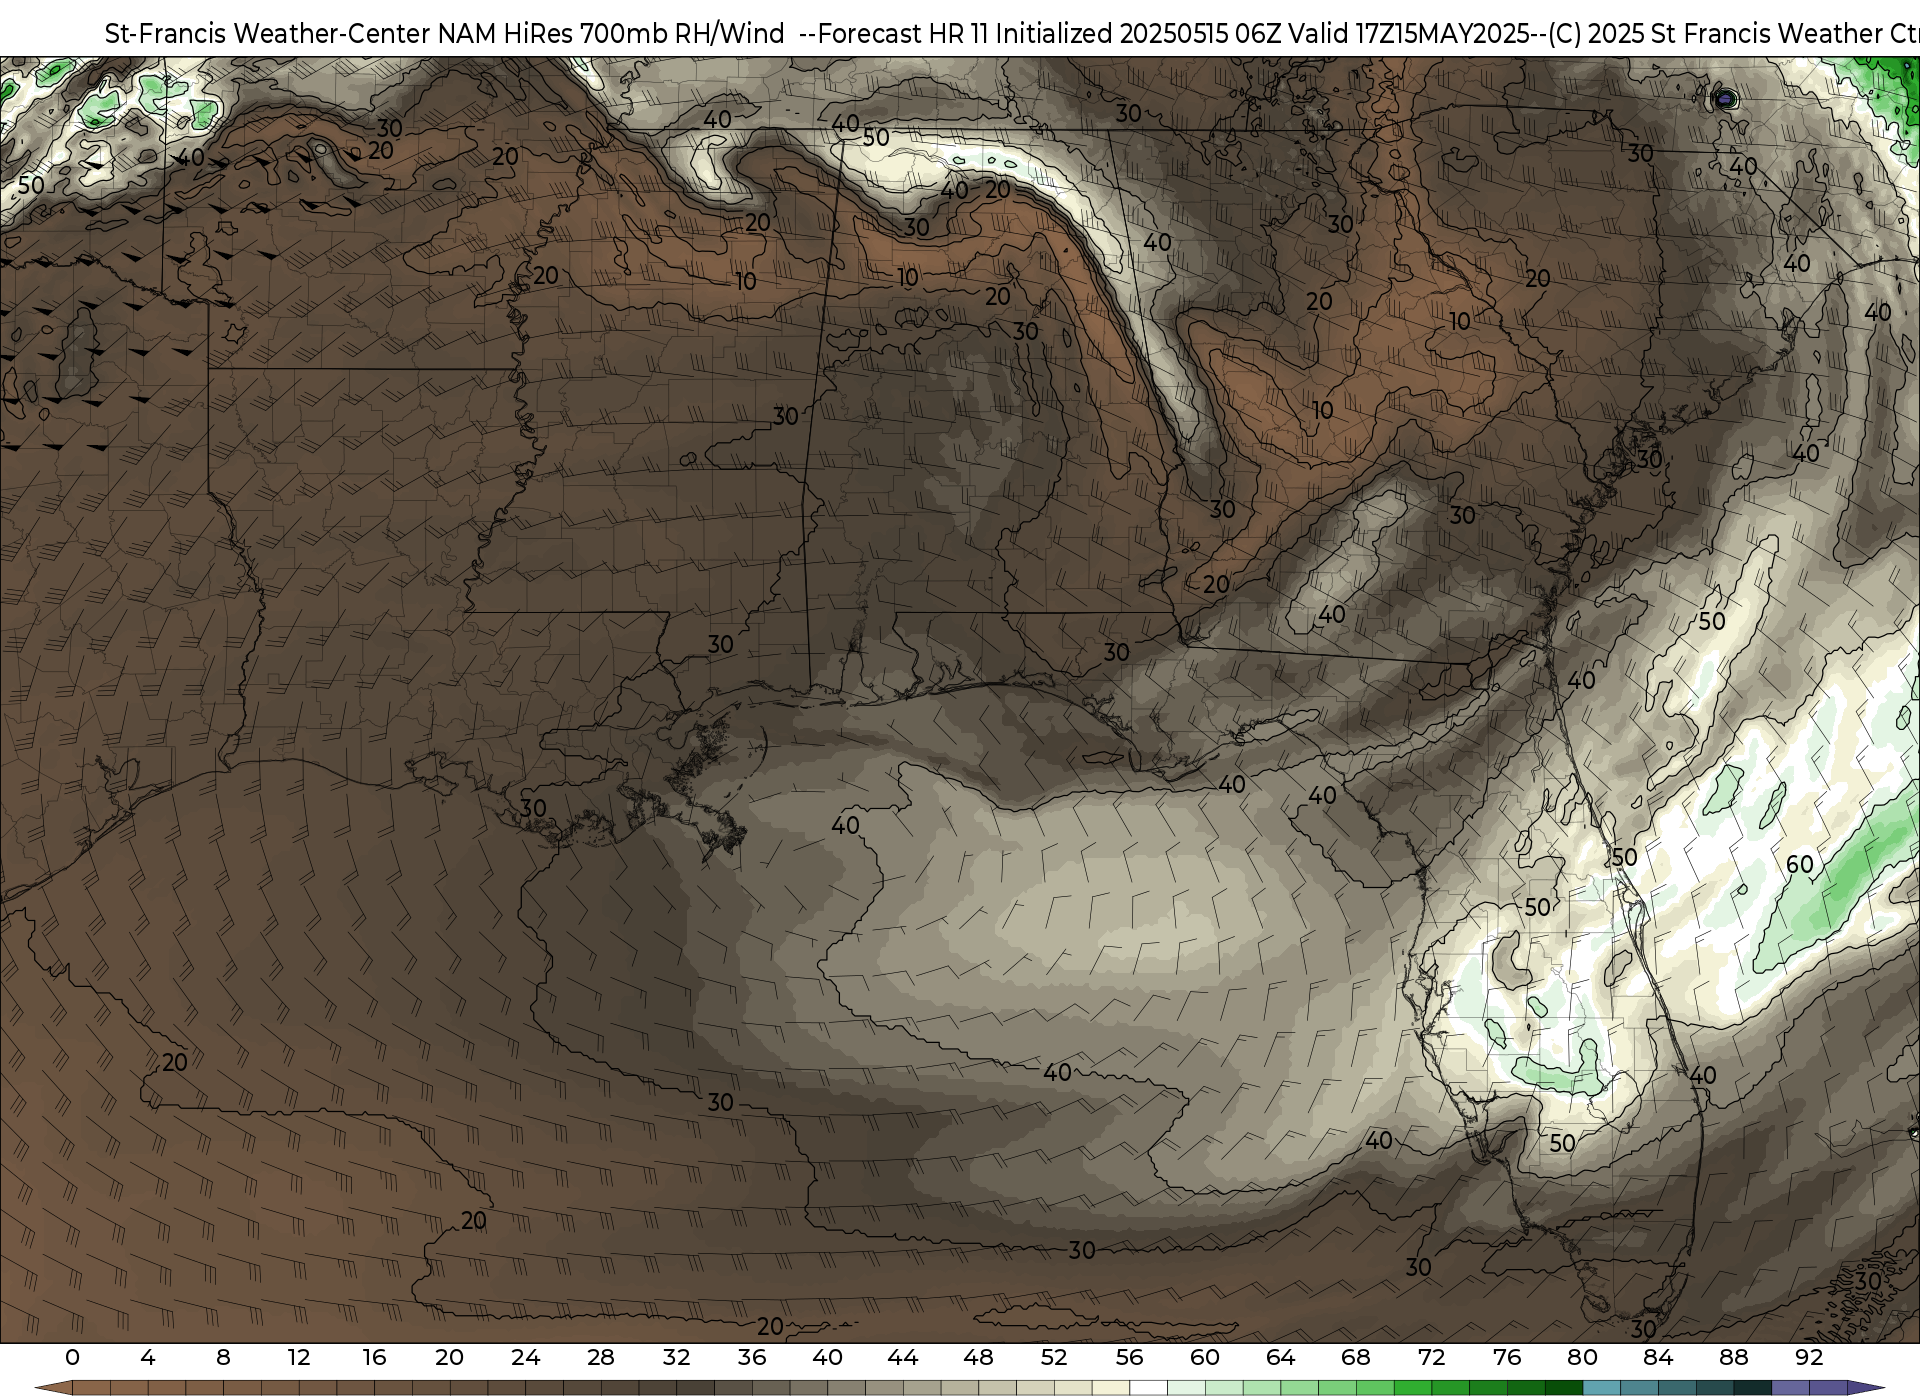Click the purple right arrow end of the colorbar

(1865, 1388)
